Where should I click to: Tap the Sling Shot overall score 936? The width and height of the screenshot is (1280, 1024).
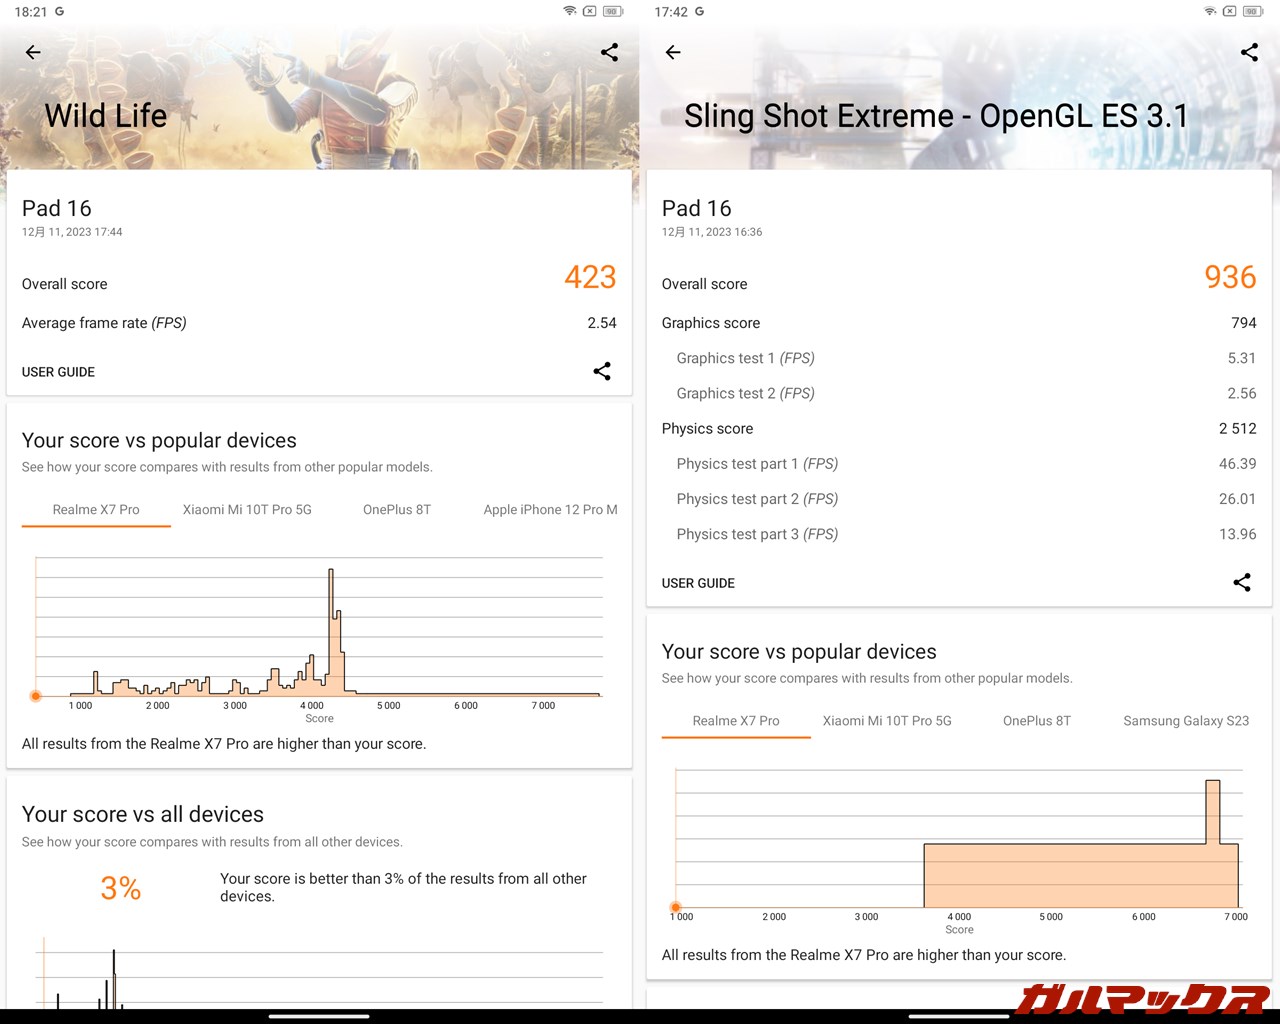point(1230,277)
